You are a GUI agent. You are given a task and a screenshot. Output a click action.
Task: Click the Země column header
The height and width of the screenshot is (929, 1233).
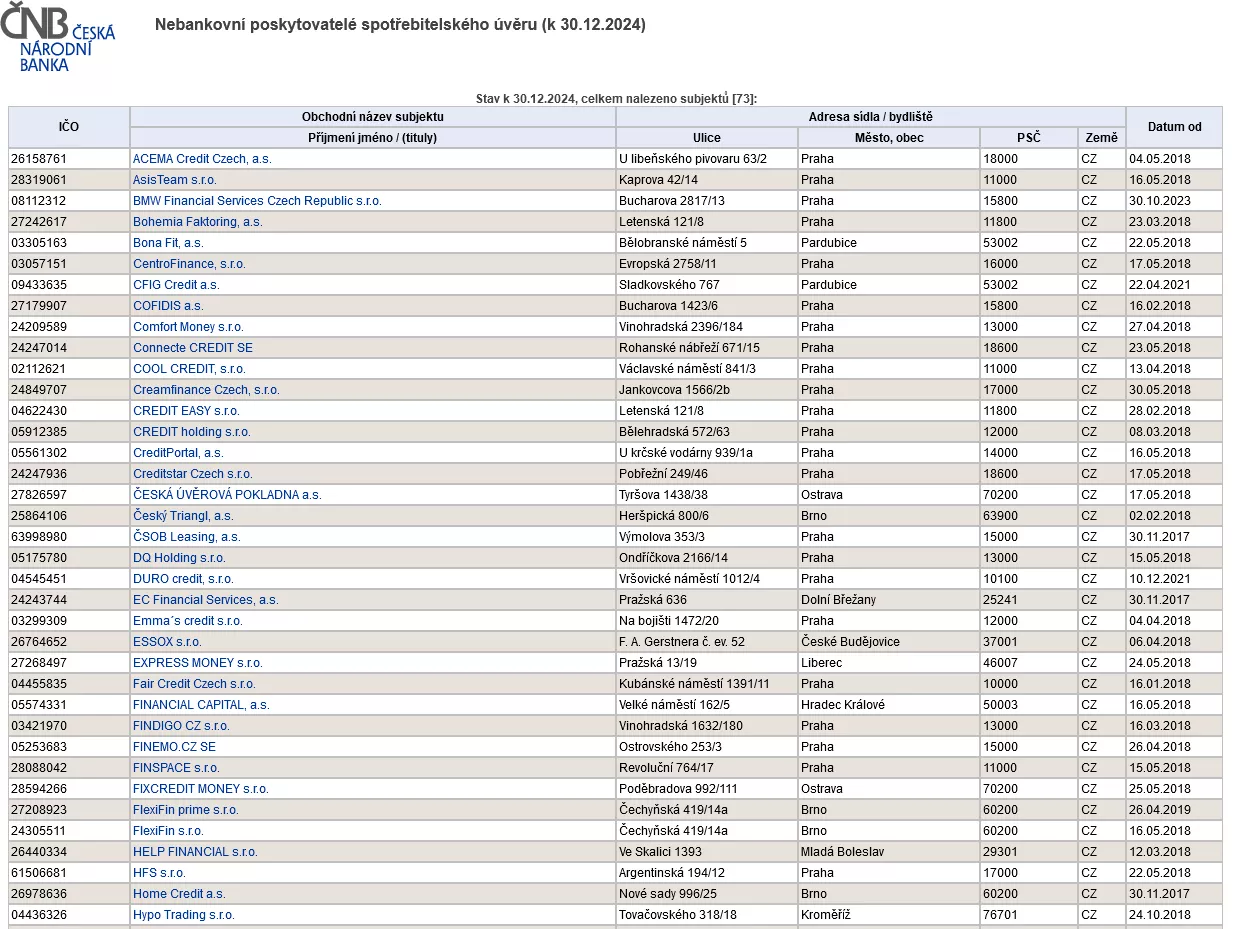(x=1102, y=138)
